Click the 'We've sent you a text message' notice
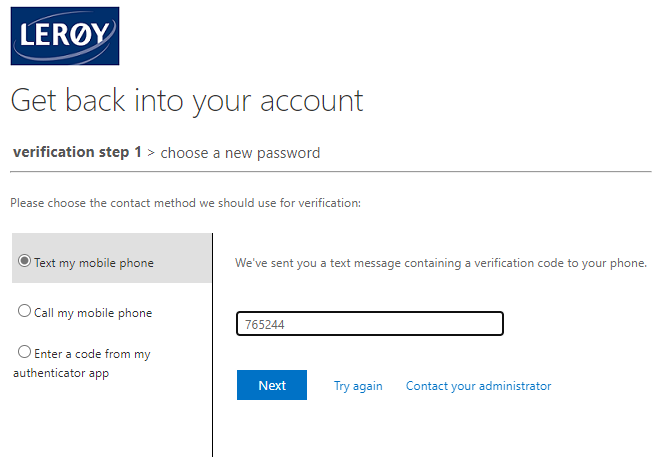660x457 pixels. pos(441,263)
